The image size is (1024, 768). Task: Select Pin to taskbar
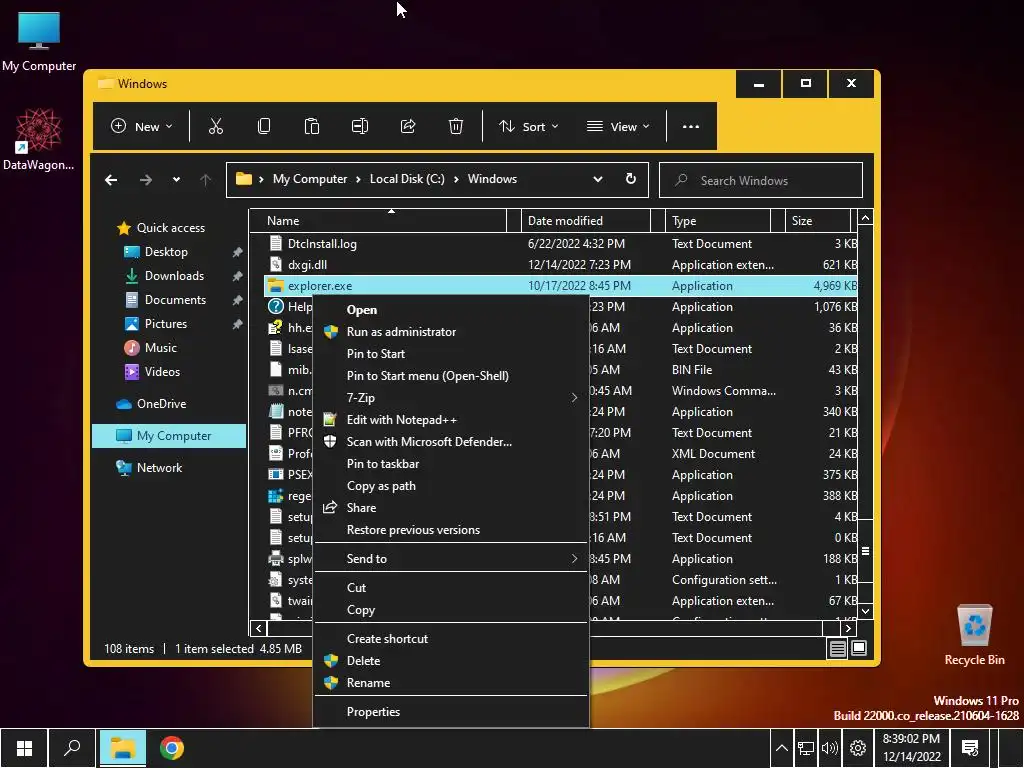[451, 464]
